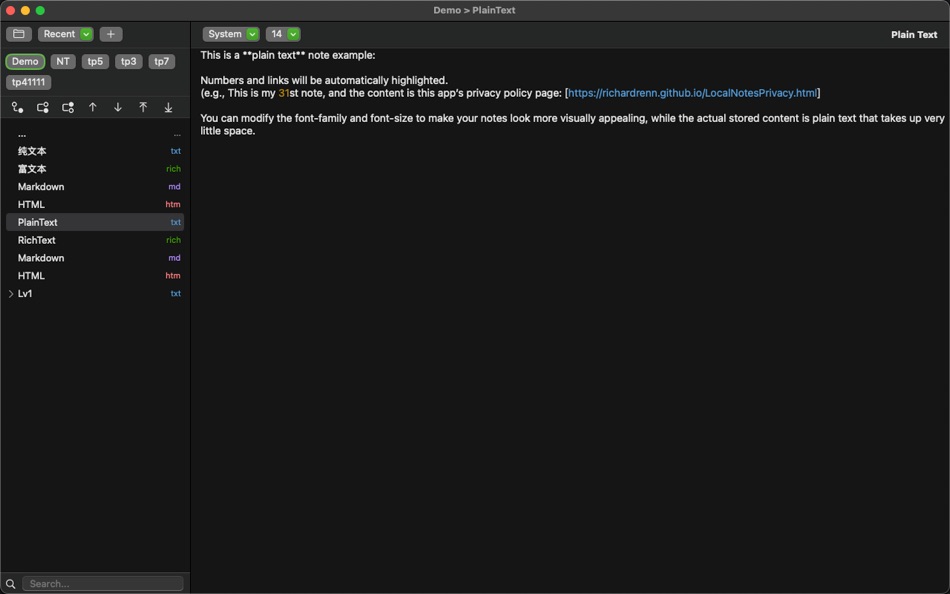
Task: Click the move to top icon
Action: (142, 107)
